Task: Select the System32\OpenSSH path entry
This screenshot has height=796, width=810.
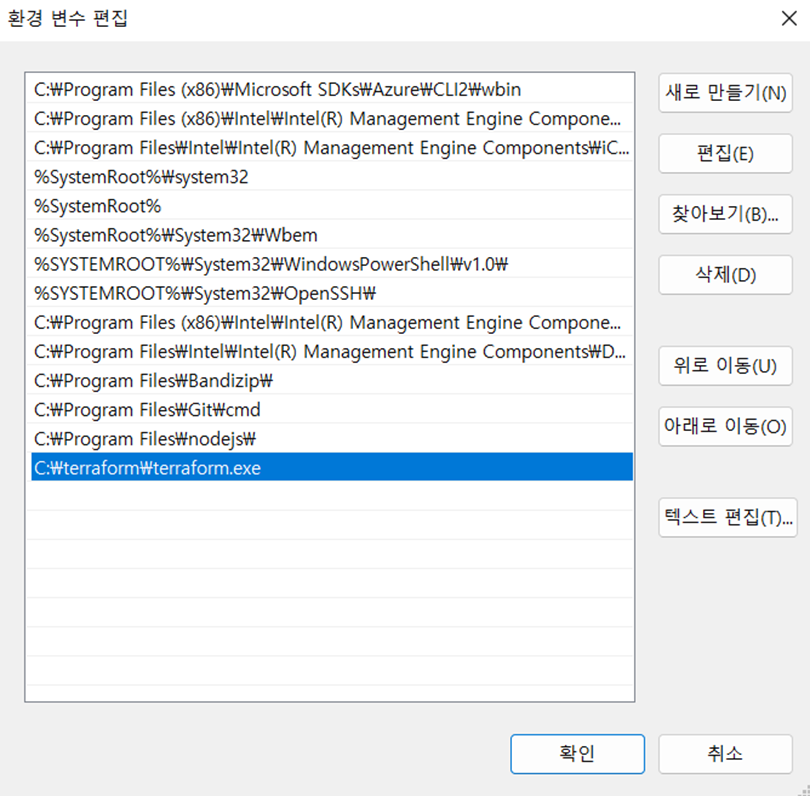Action: coord(332,293)
